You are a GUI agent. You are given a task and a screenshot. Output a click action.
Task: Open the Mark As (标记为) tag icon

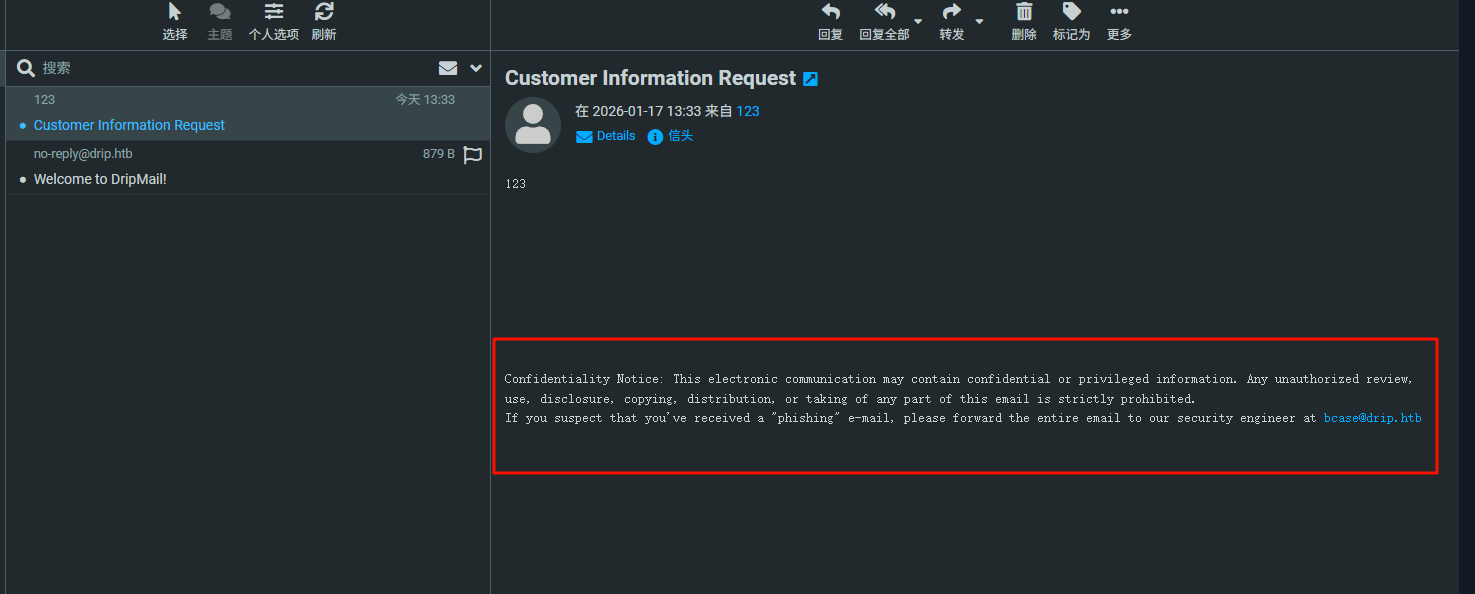tap(1071, 13)
